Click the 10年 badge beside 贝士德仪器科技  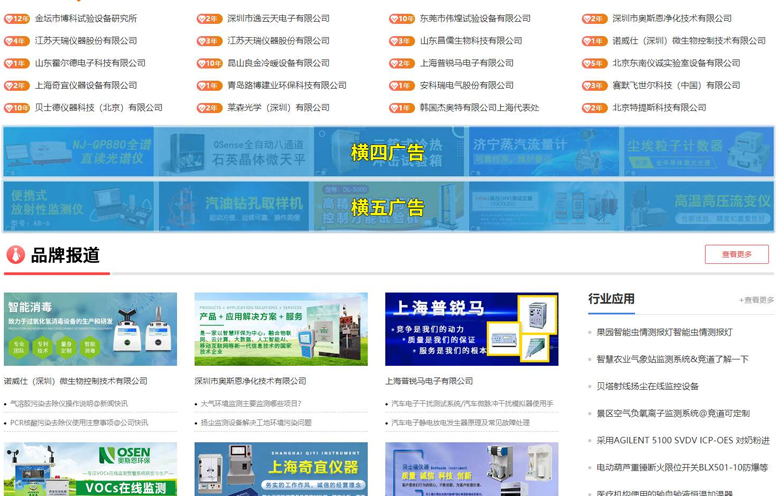click(x=17, y=108)
